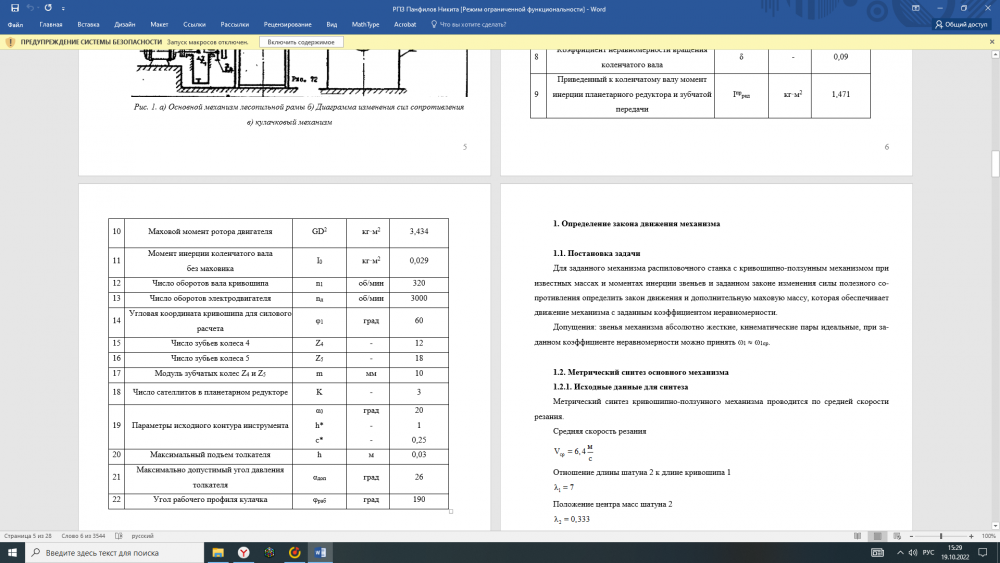The image size is (1000, 563).
Task: Click the cell 'Угол рабочего профиля кулачка'
Action: [210, 499]
